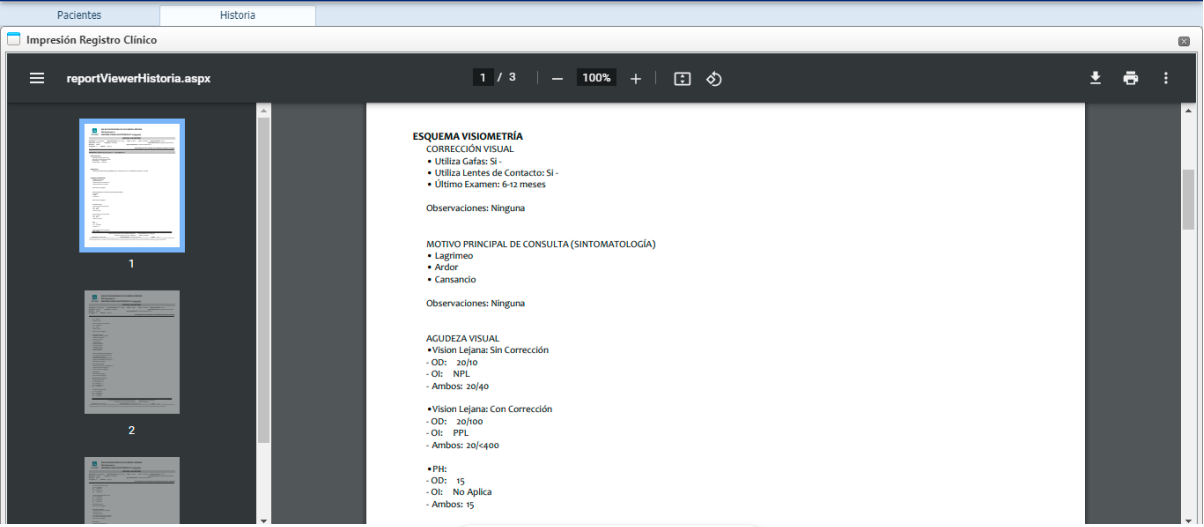This screenshot has height=527, width=1204.
Task: Download the PDF report
Action: [x=1095, y=78]
